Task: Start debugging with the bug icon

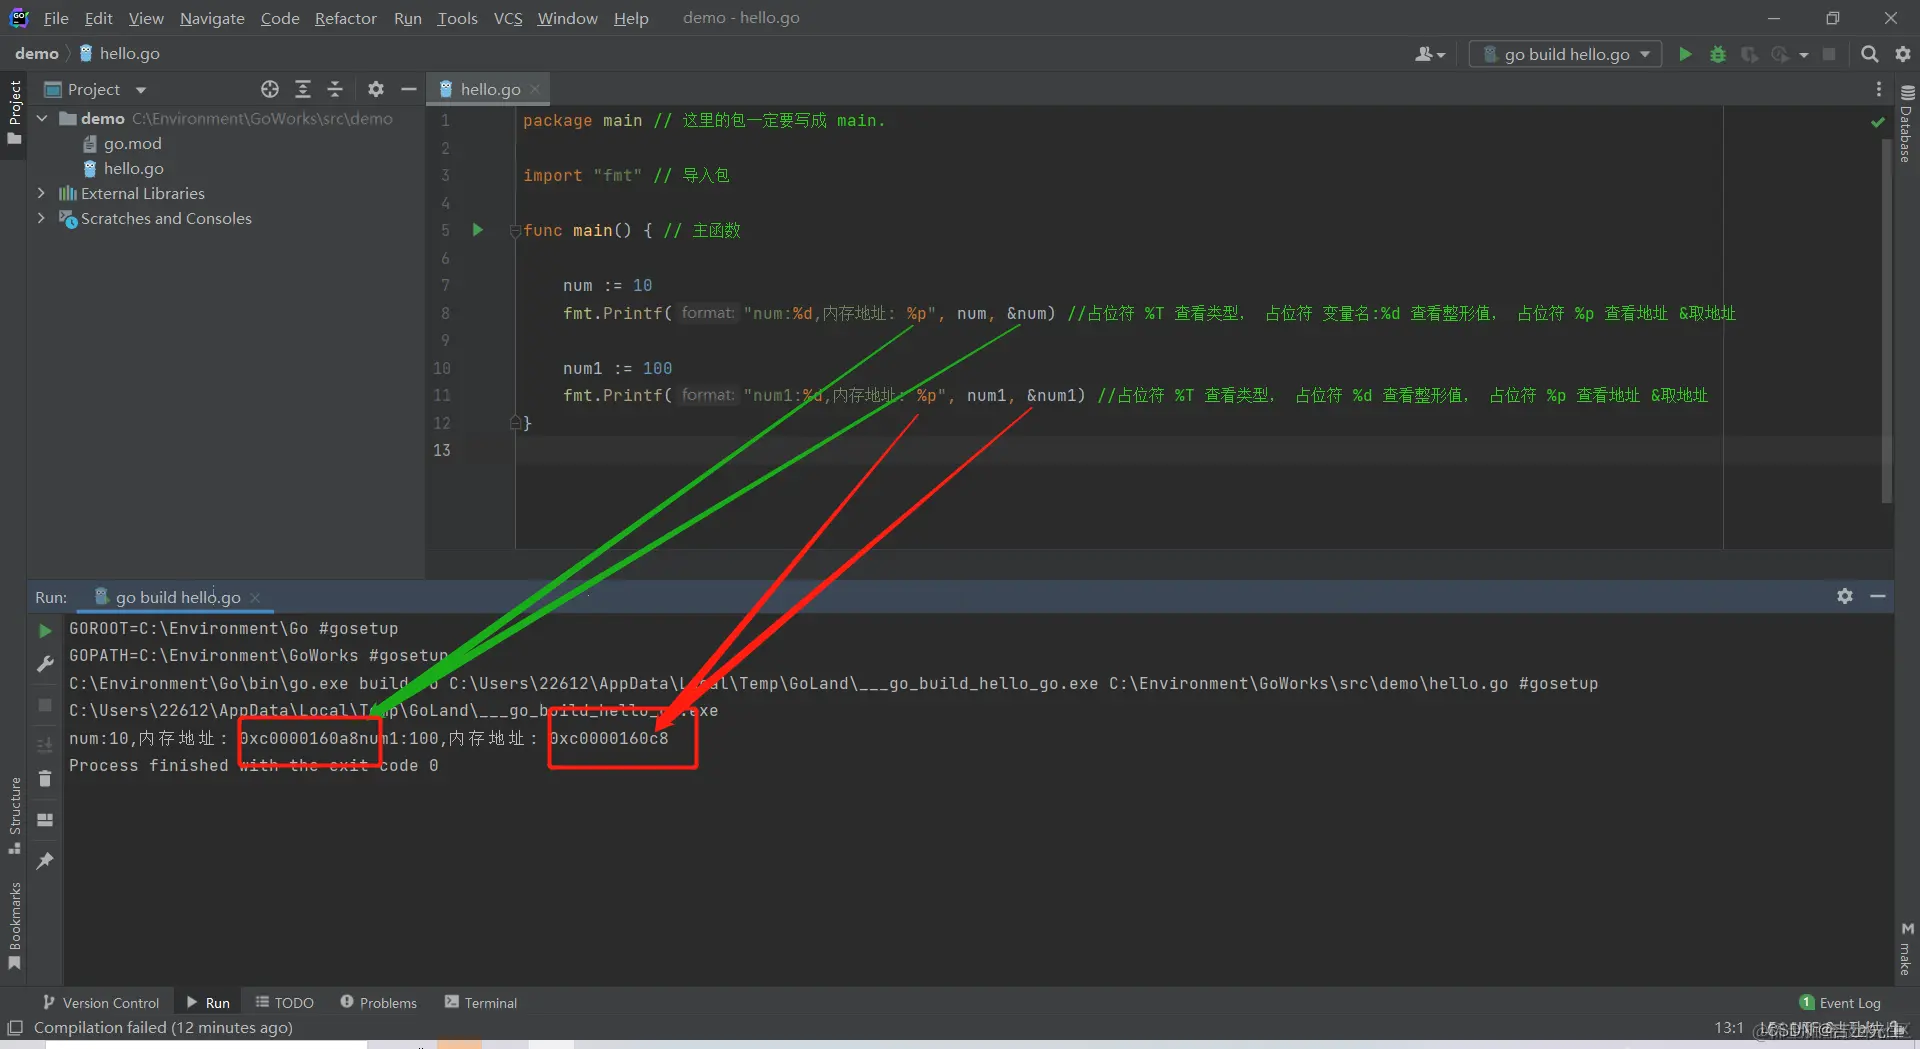Action: [1718, 54]
